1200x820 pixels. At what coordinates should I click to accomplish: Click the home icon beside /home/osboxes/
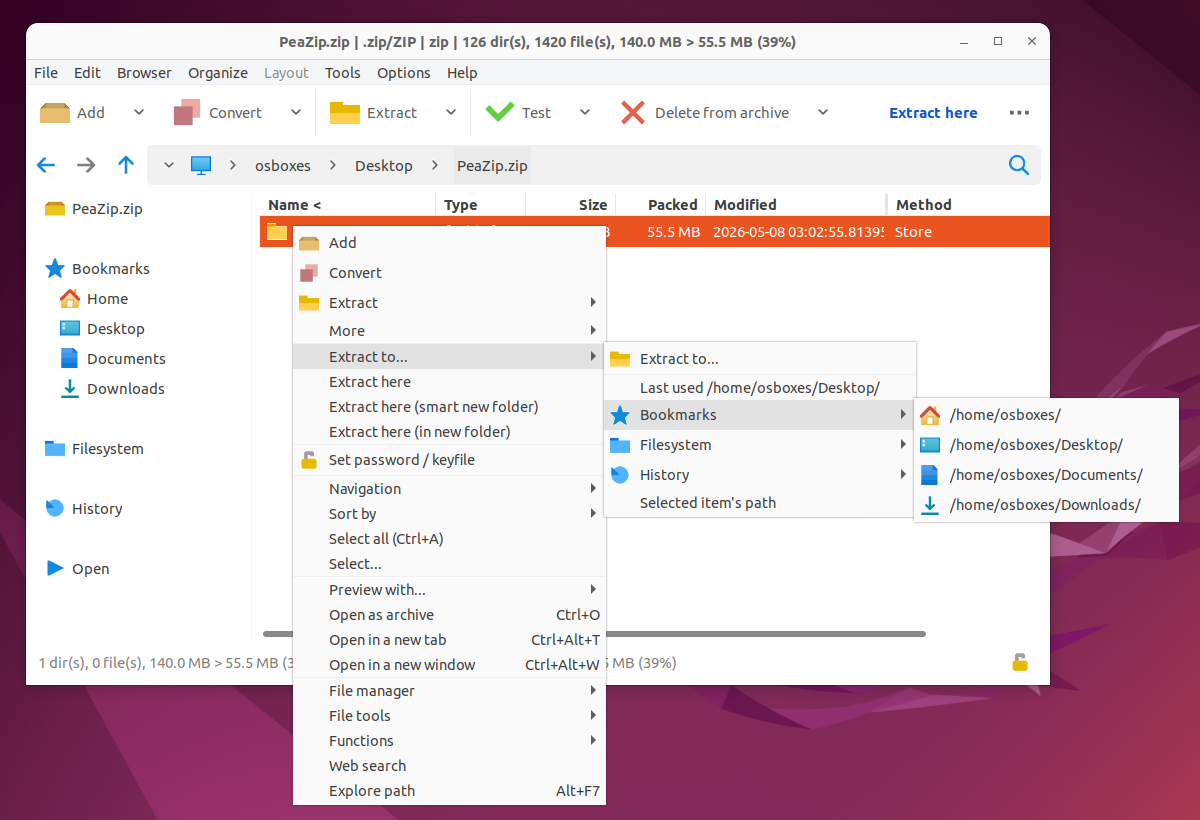click(x=930, y=415)
